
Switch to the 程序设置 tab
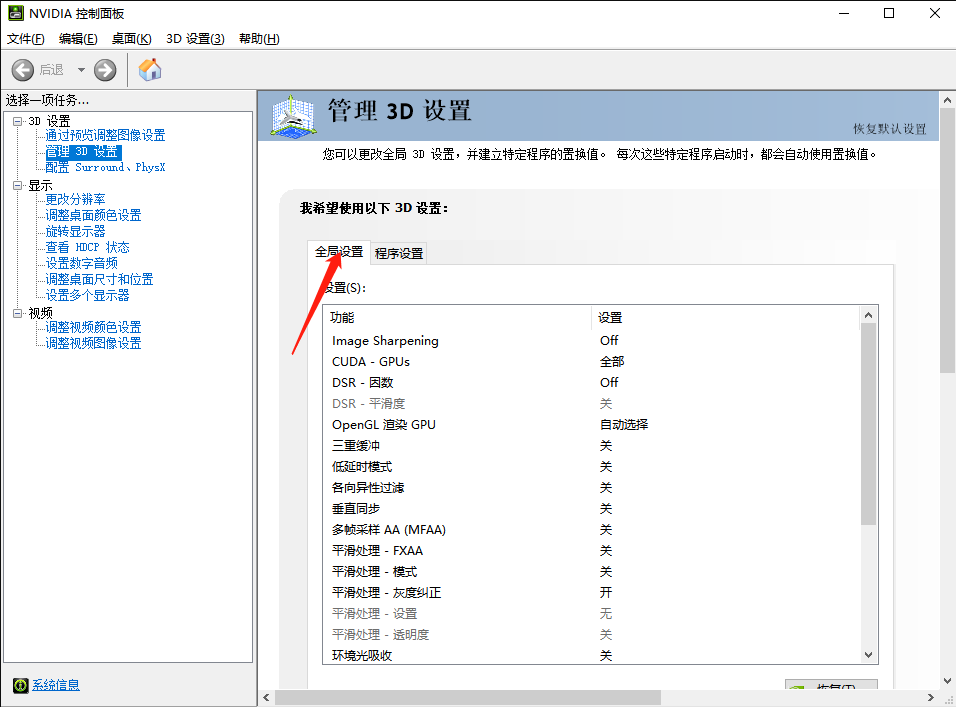(397, 253)
